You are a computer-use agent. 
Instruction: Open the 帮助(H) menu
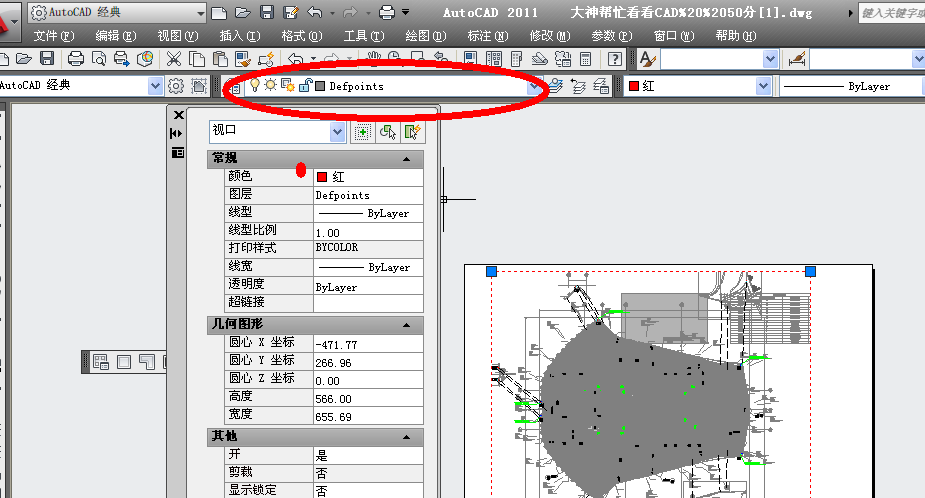(x=736, y=36)
